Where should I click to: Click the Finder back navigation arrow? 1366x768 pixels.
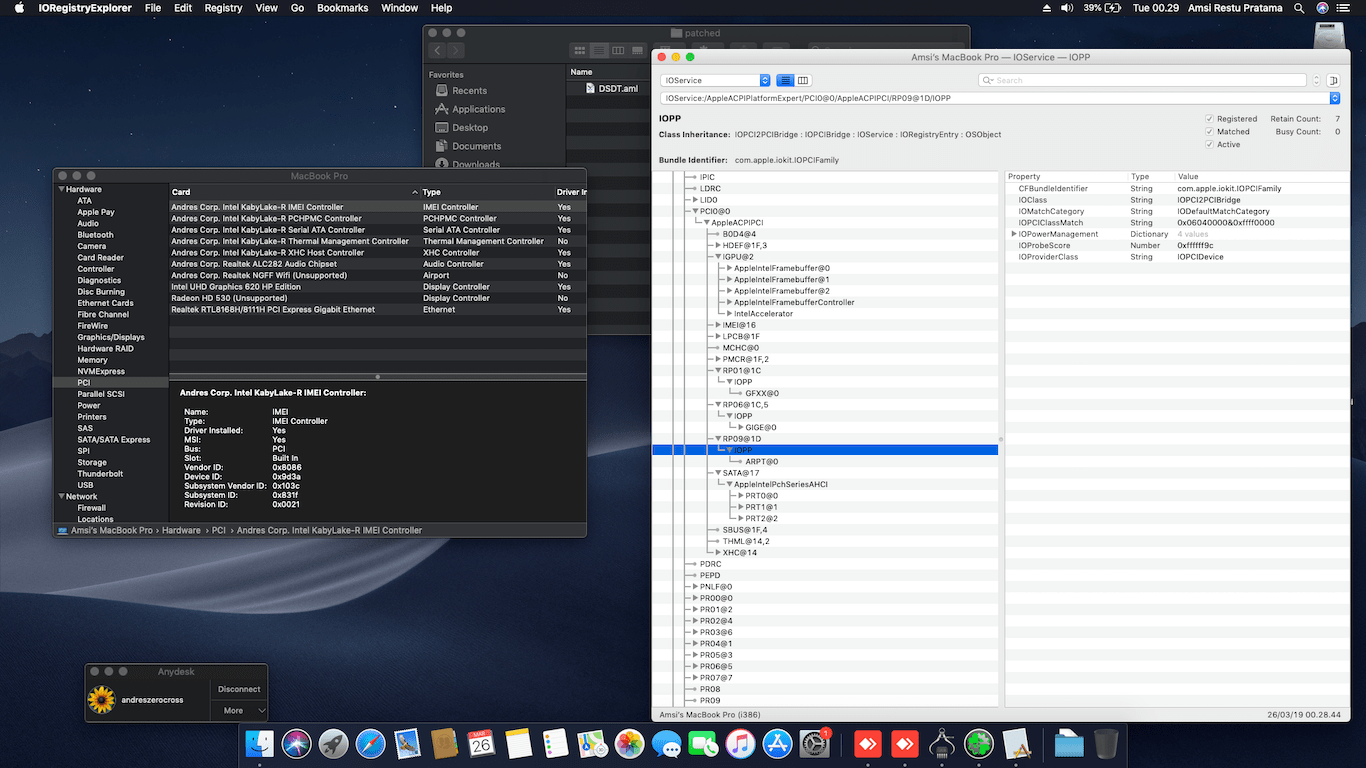(x=437, y=50)
